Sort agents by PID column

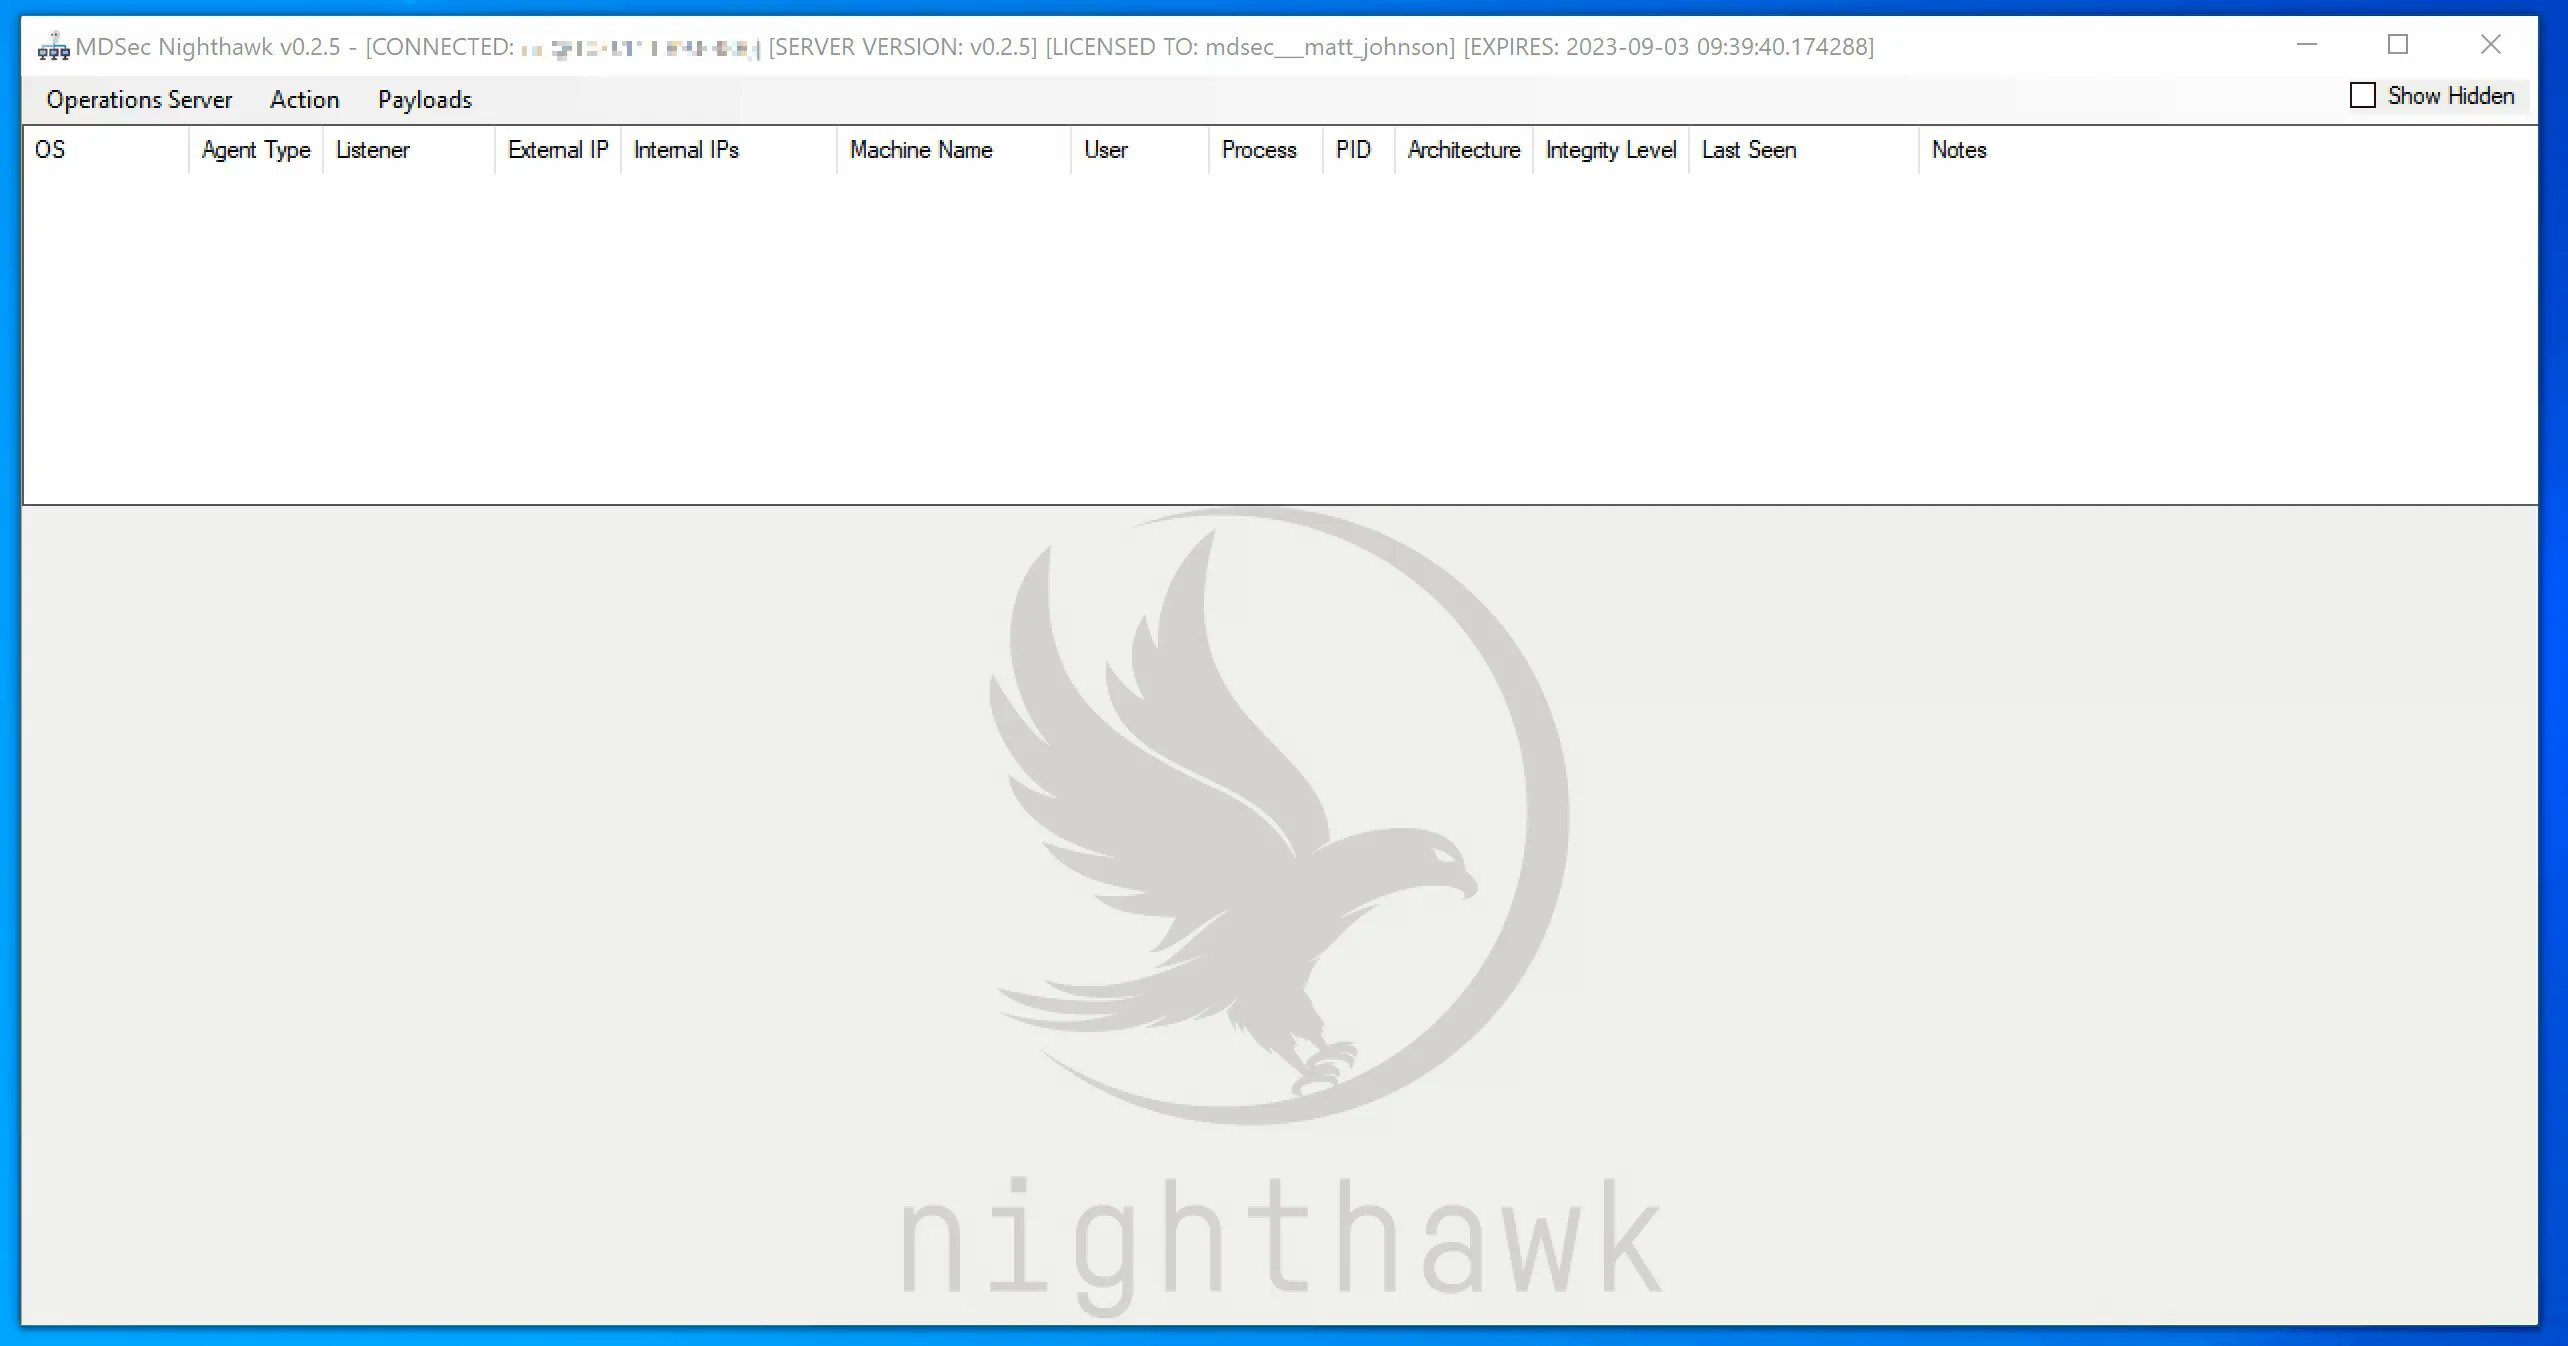(1354, 150)
